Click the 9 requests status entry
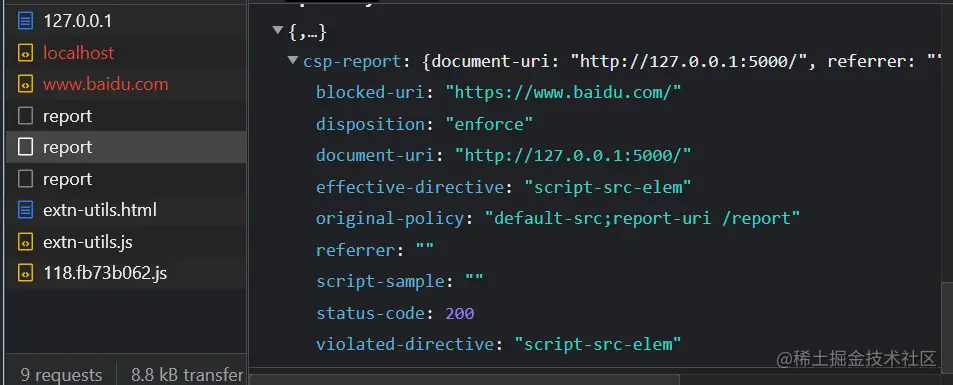Image resolution: width=953 pixels, height=385 pixels. (x=61, y=375)
